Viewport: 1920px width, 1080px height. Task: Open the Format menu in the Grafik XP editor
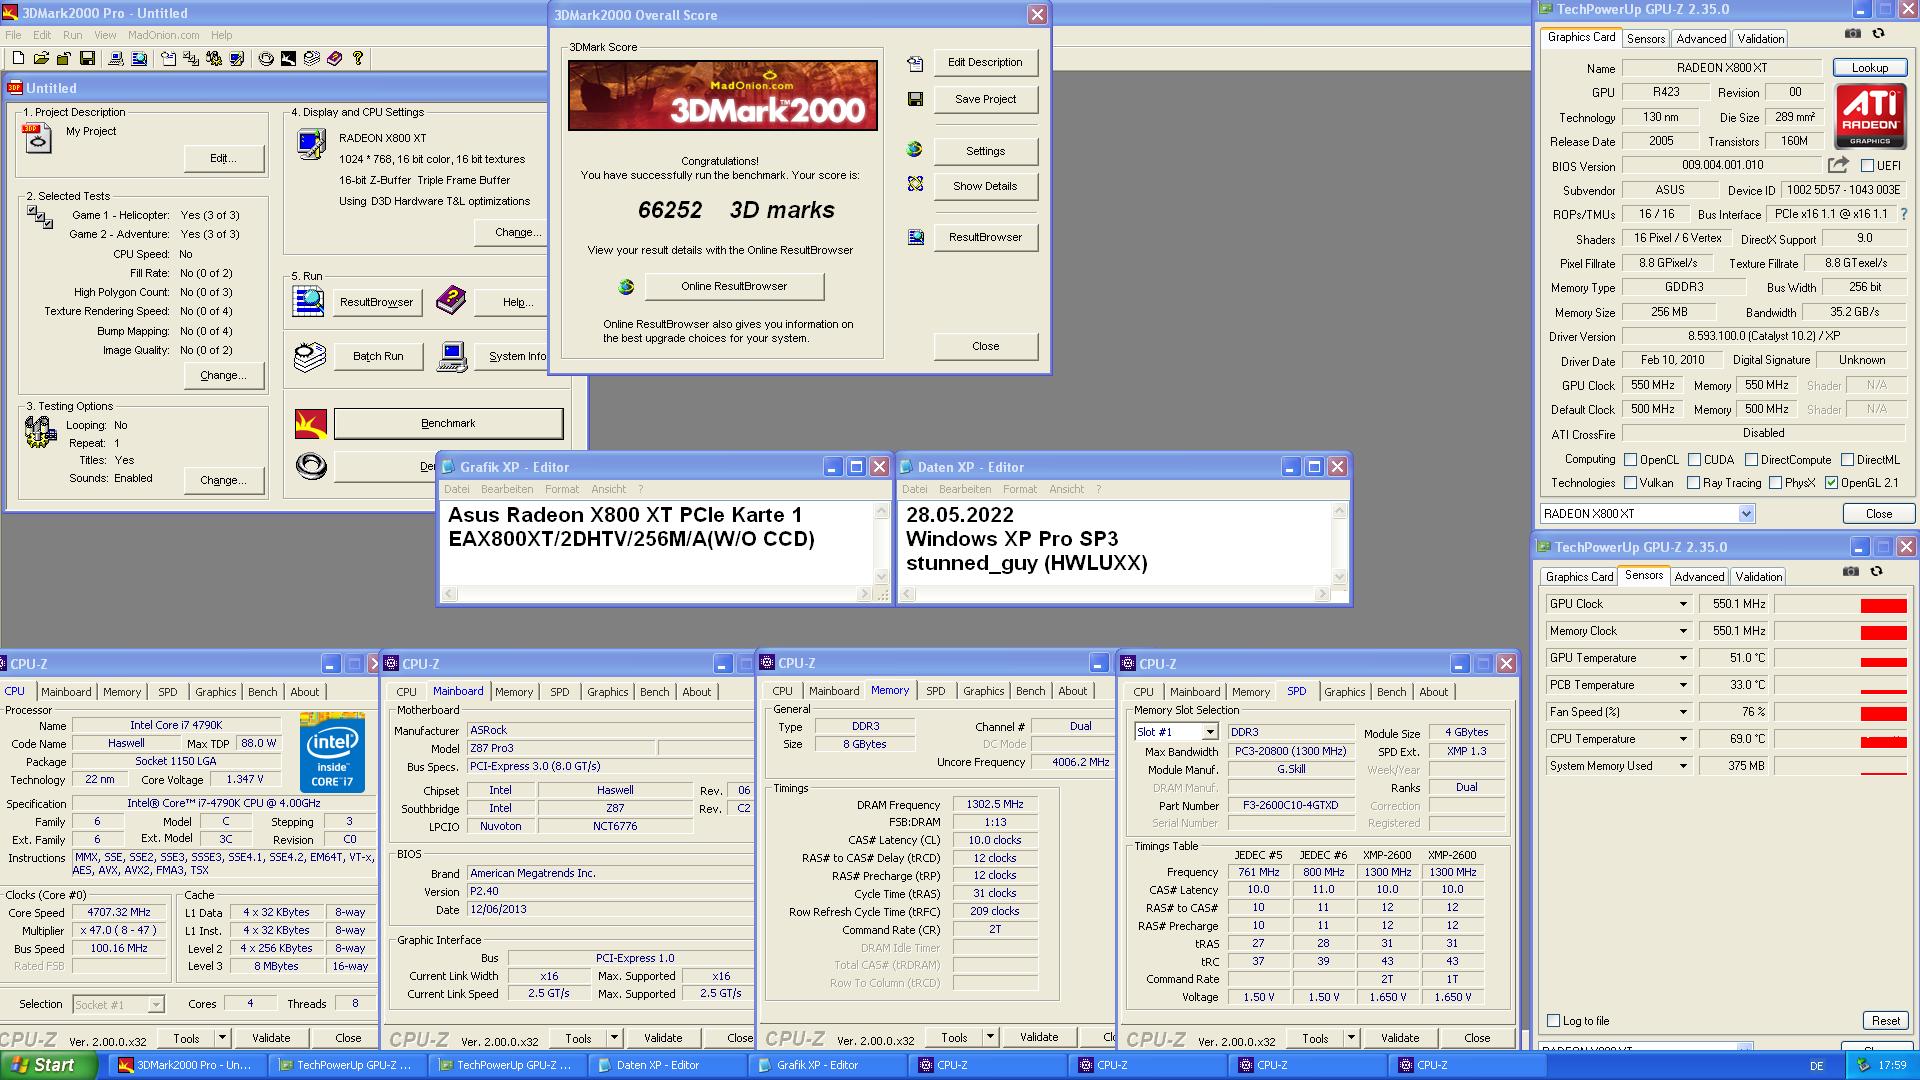pos(561,490)
